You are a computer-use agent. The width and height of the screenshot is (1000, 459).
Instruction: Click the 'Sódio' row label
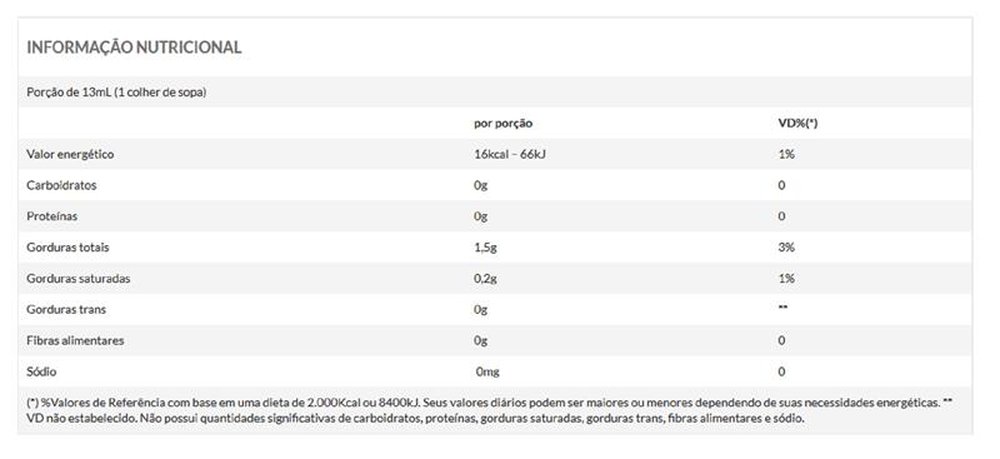coord(42,371)
